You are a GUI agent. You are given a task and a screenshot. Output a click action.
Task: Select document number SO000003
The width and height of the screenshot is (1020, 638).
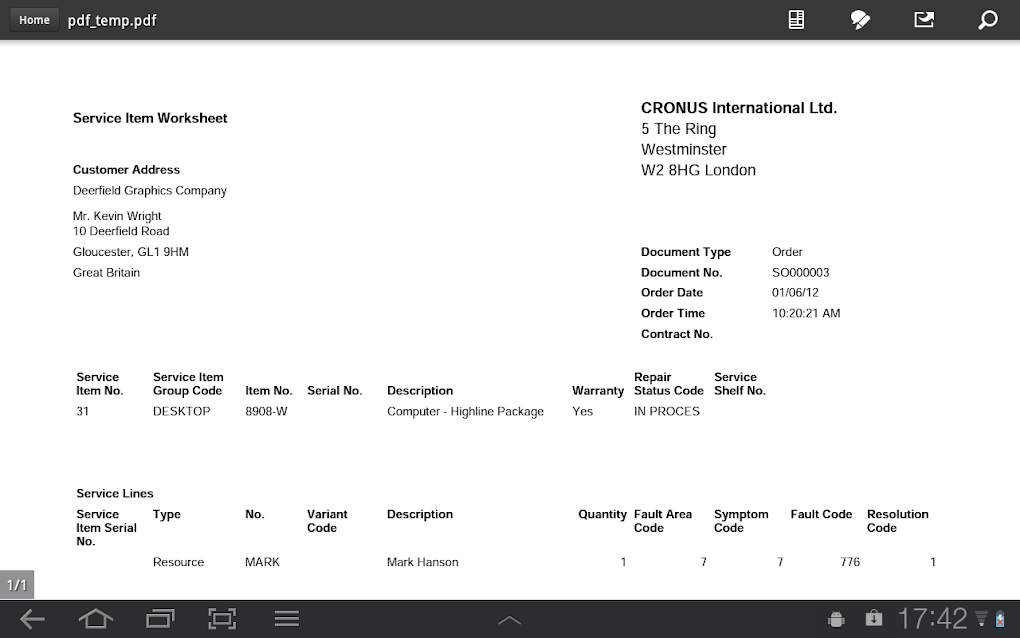(801, 272)
